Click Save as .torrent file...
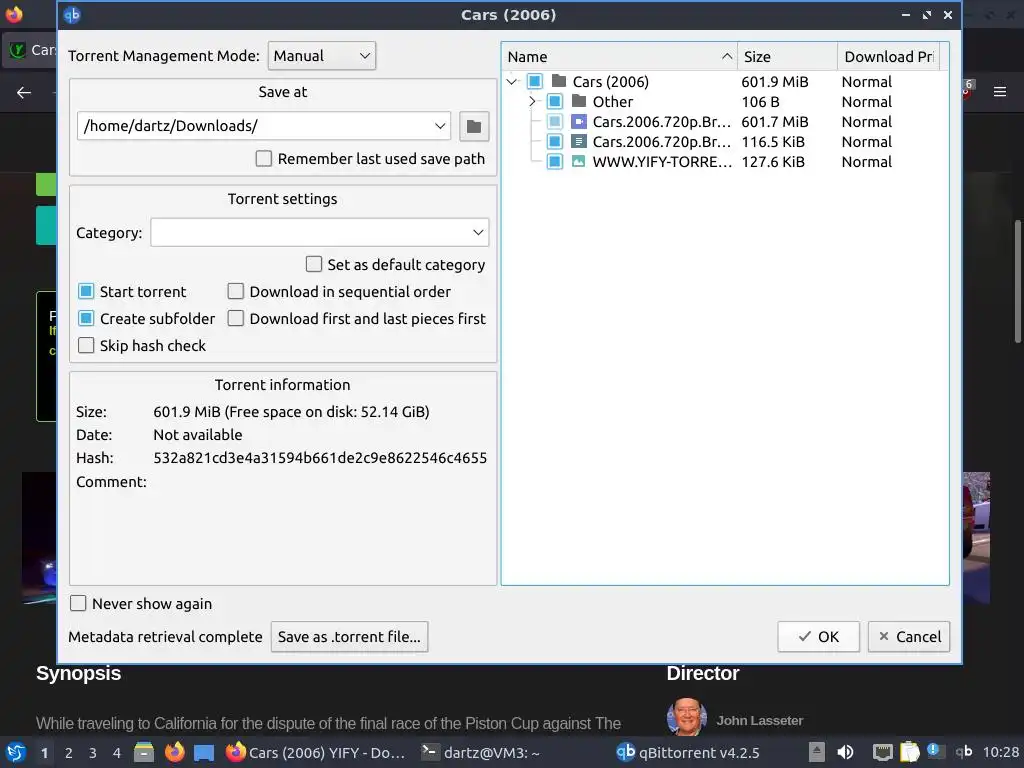Viewport: 1024px width, 768px height. (x=349, y=636)
